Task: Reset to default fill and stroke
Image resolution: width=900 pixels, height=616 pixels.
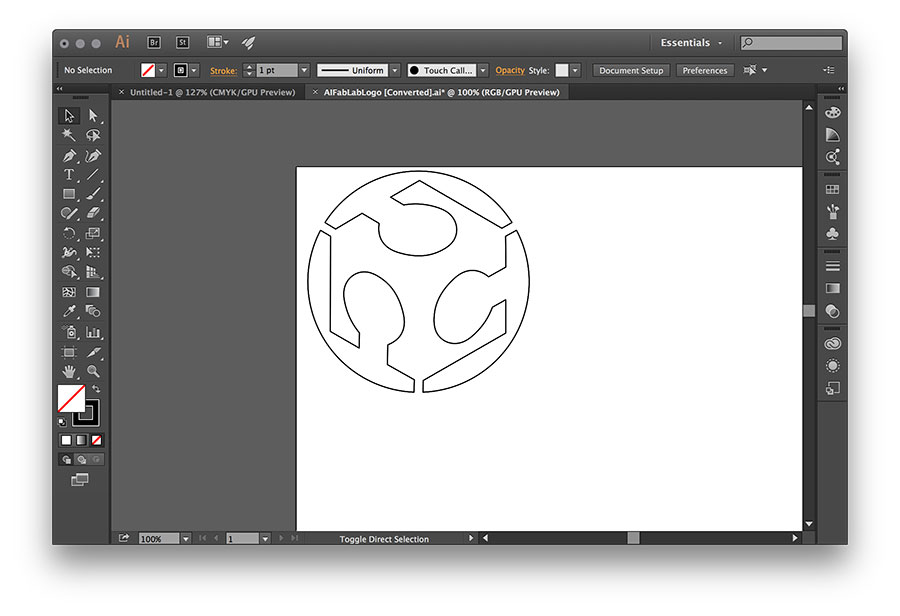Action: (x=62, y=422)
